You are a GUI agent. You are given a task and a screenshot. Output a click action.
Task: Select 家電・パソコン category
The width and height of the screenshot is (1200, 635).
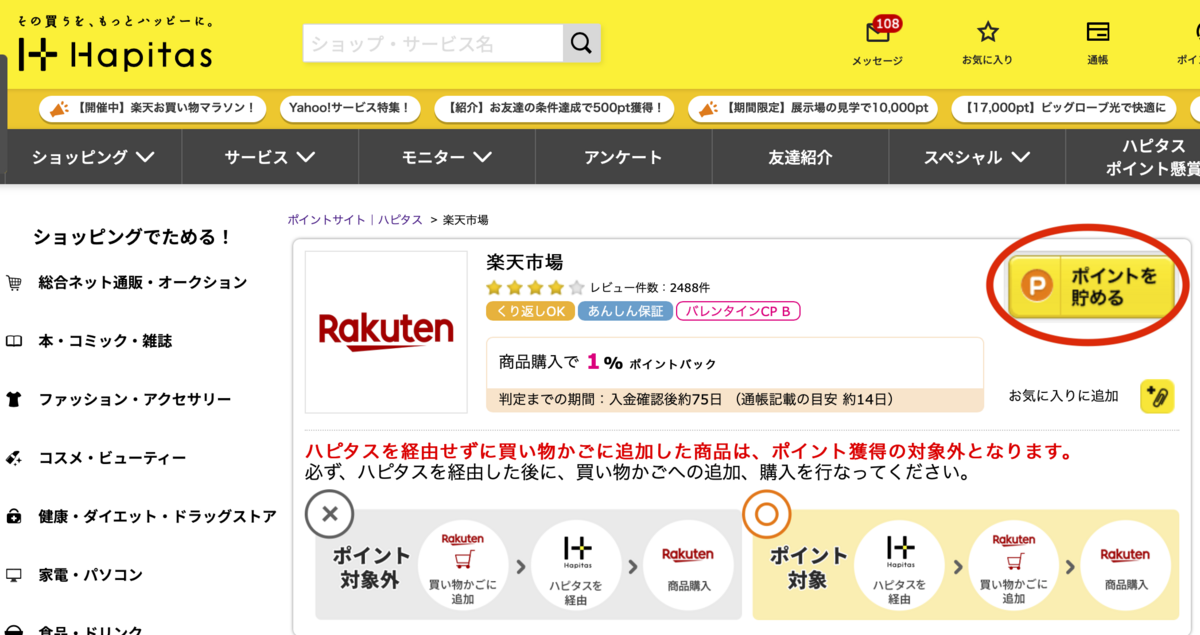click(90, 575)
